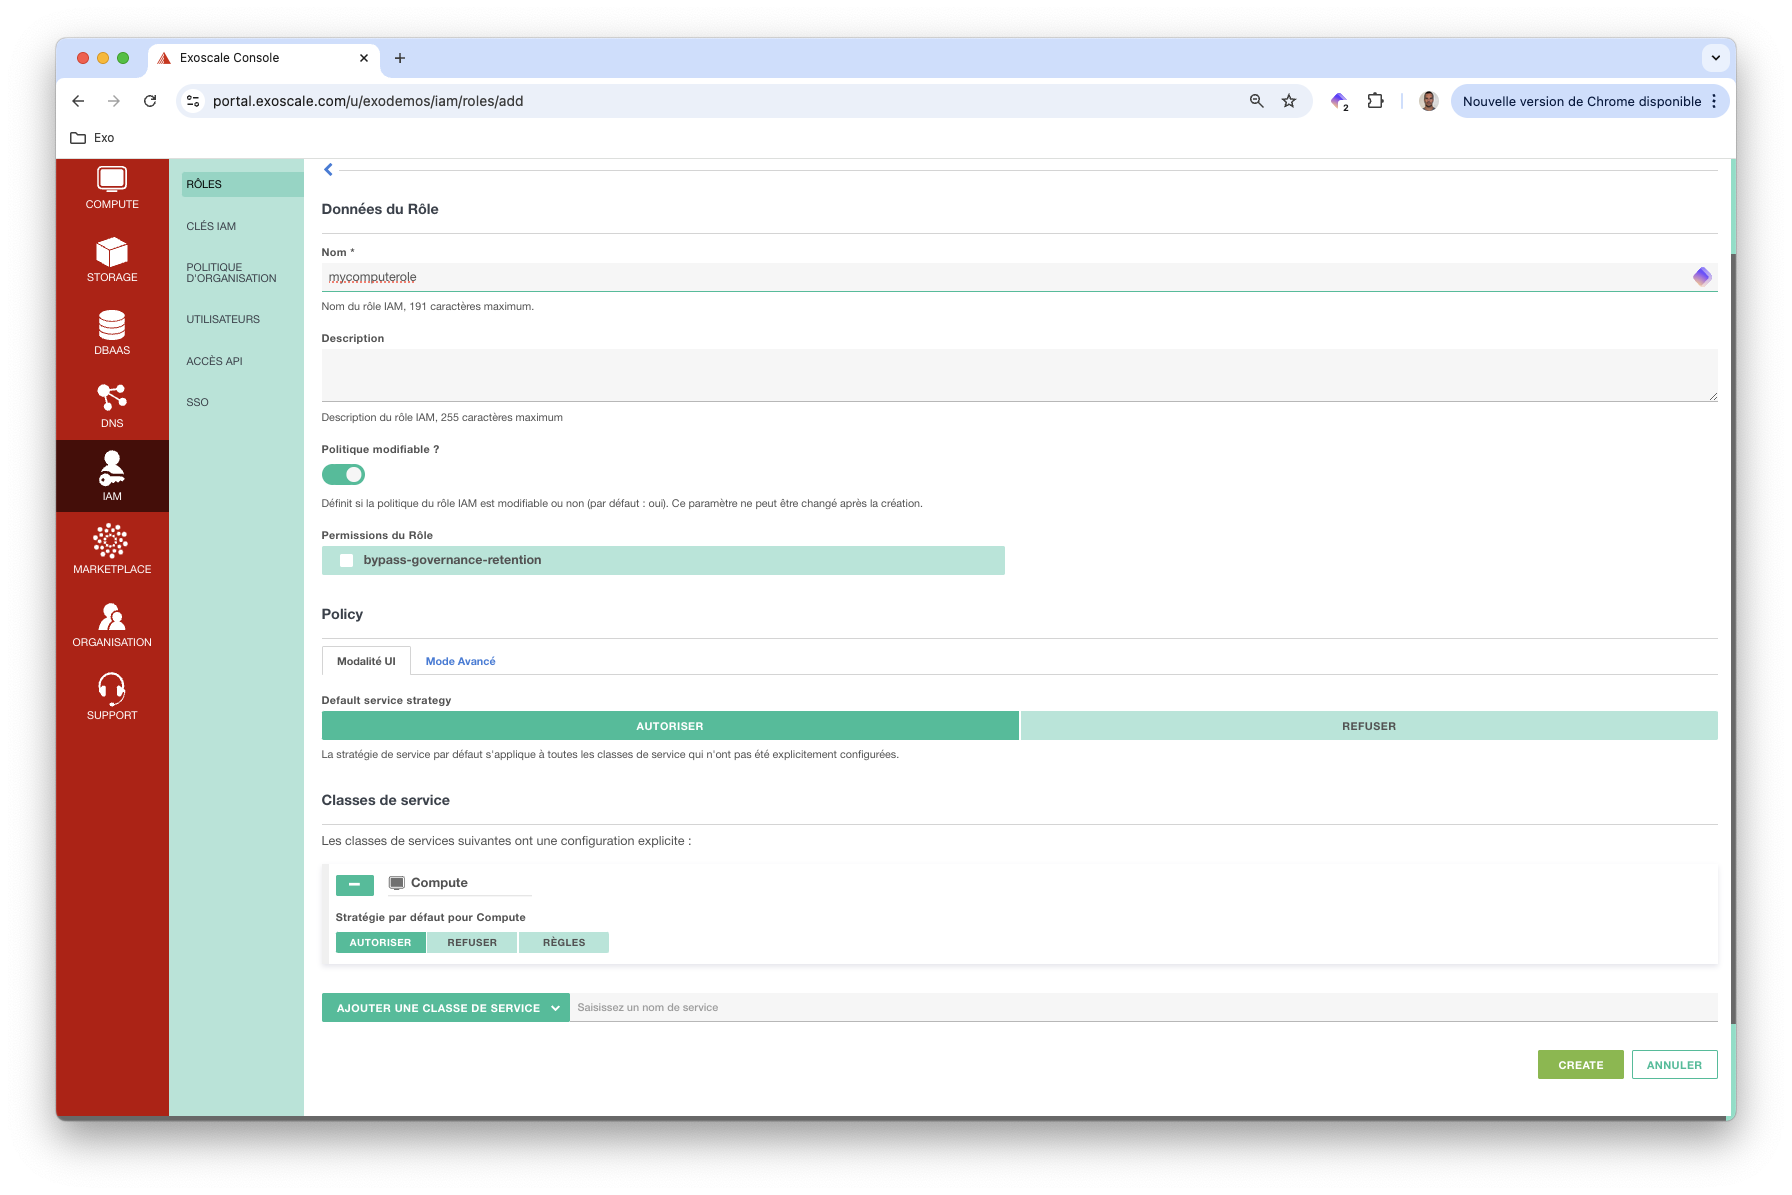Select RÈGLES strategy for Compute
The width and height of the screenshot is (1792, 1195).
564,943
